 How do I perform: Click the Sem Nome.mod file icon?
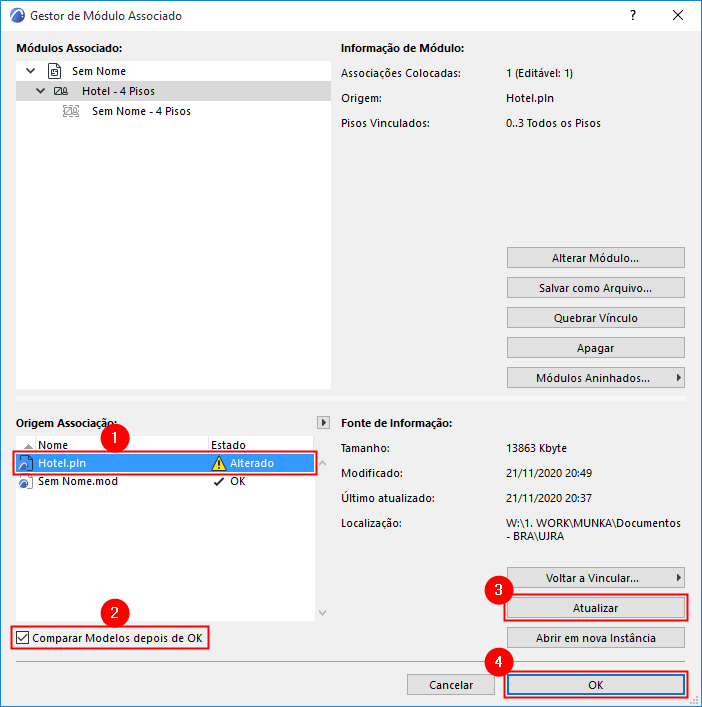click(25, 482)
